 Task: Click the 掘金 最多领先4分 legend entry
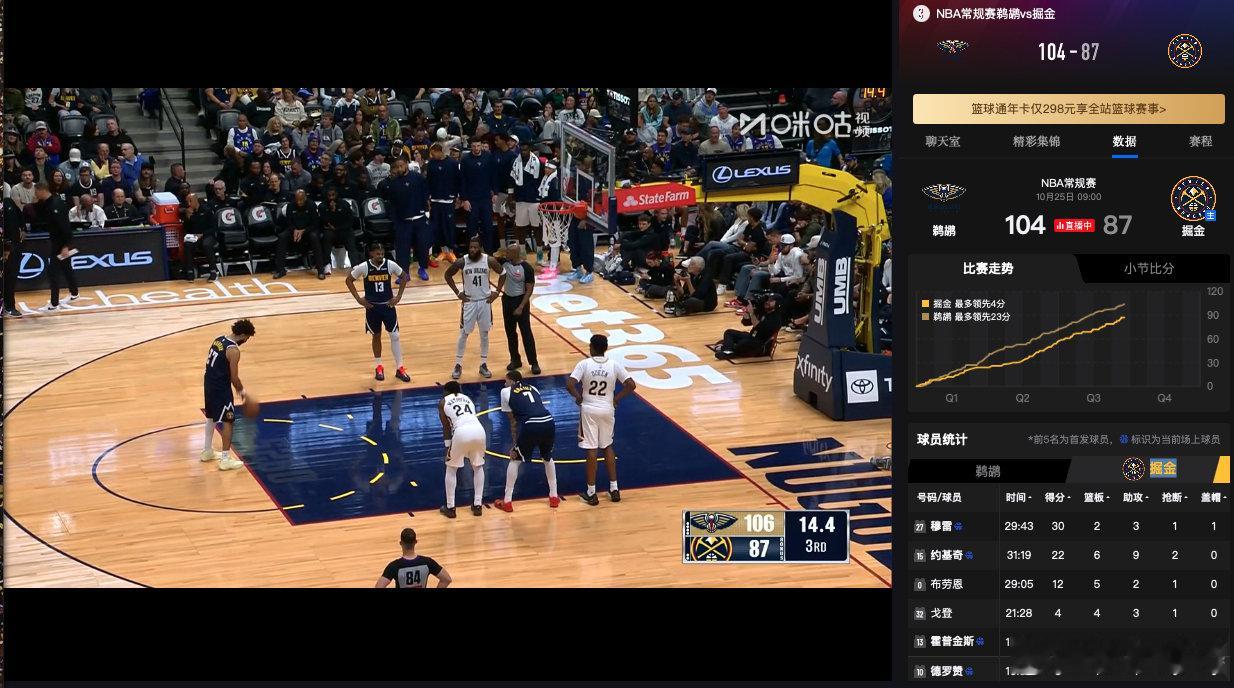963,303
